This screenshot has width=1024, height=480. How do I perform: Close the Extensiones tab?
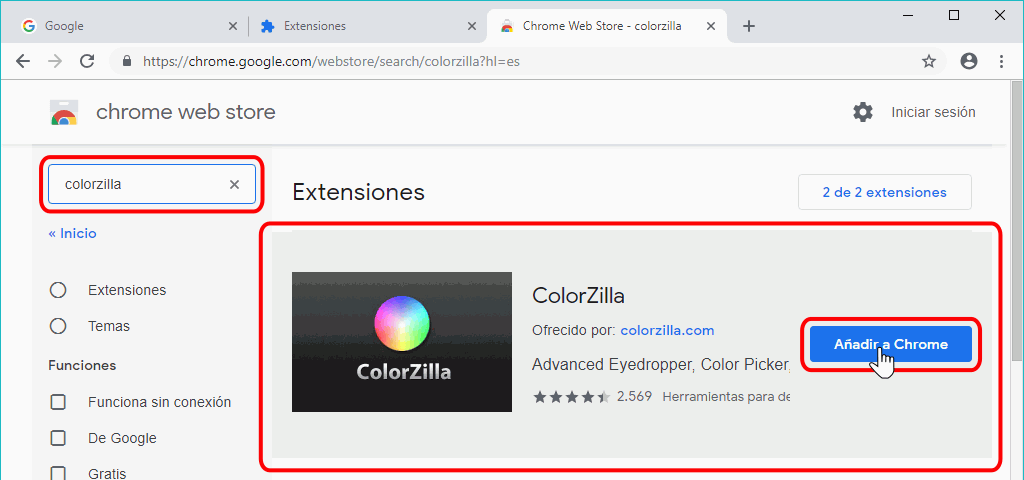[x=472, y=26]
